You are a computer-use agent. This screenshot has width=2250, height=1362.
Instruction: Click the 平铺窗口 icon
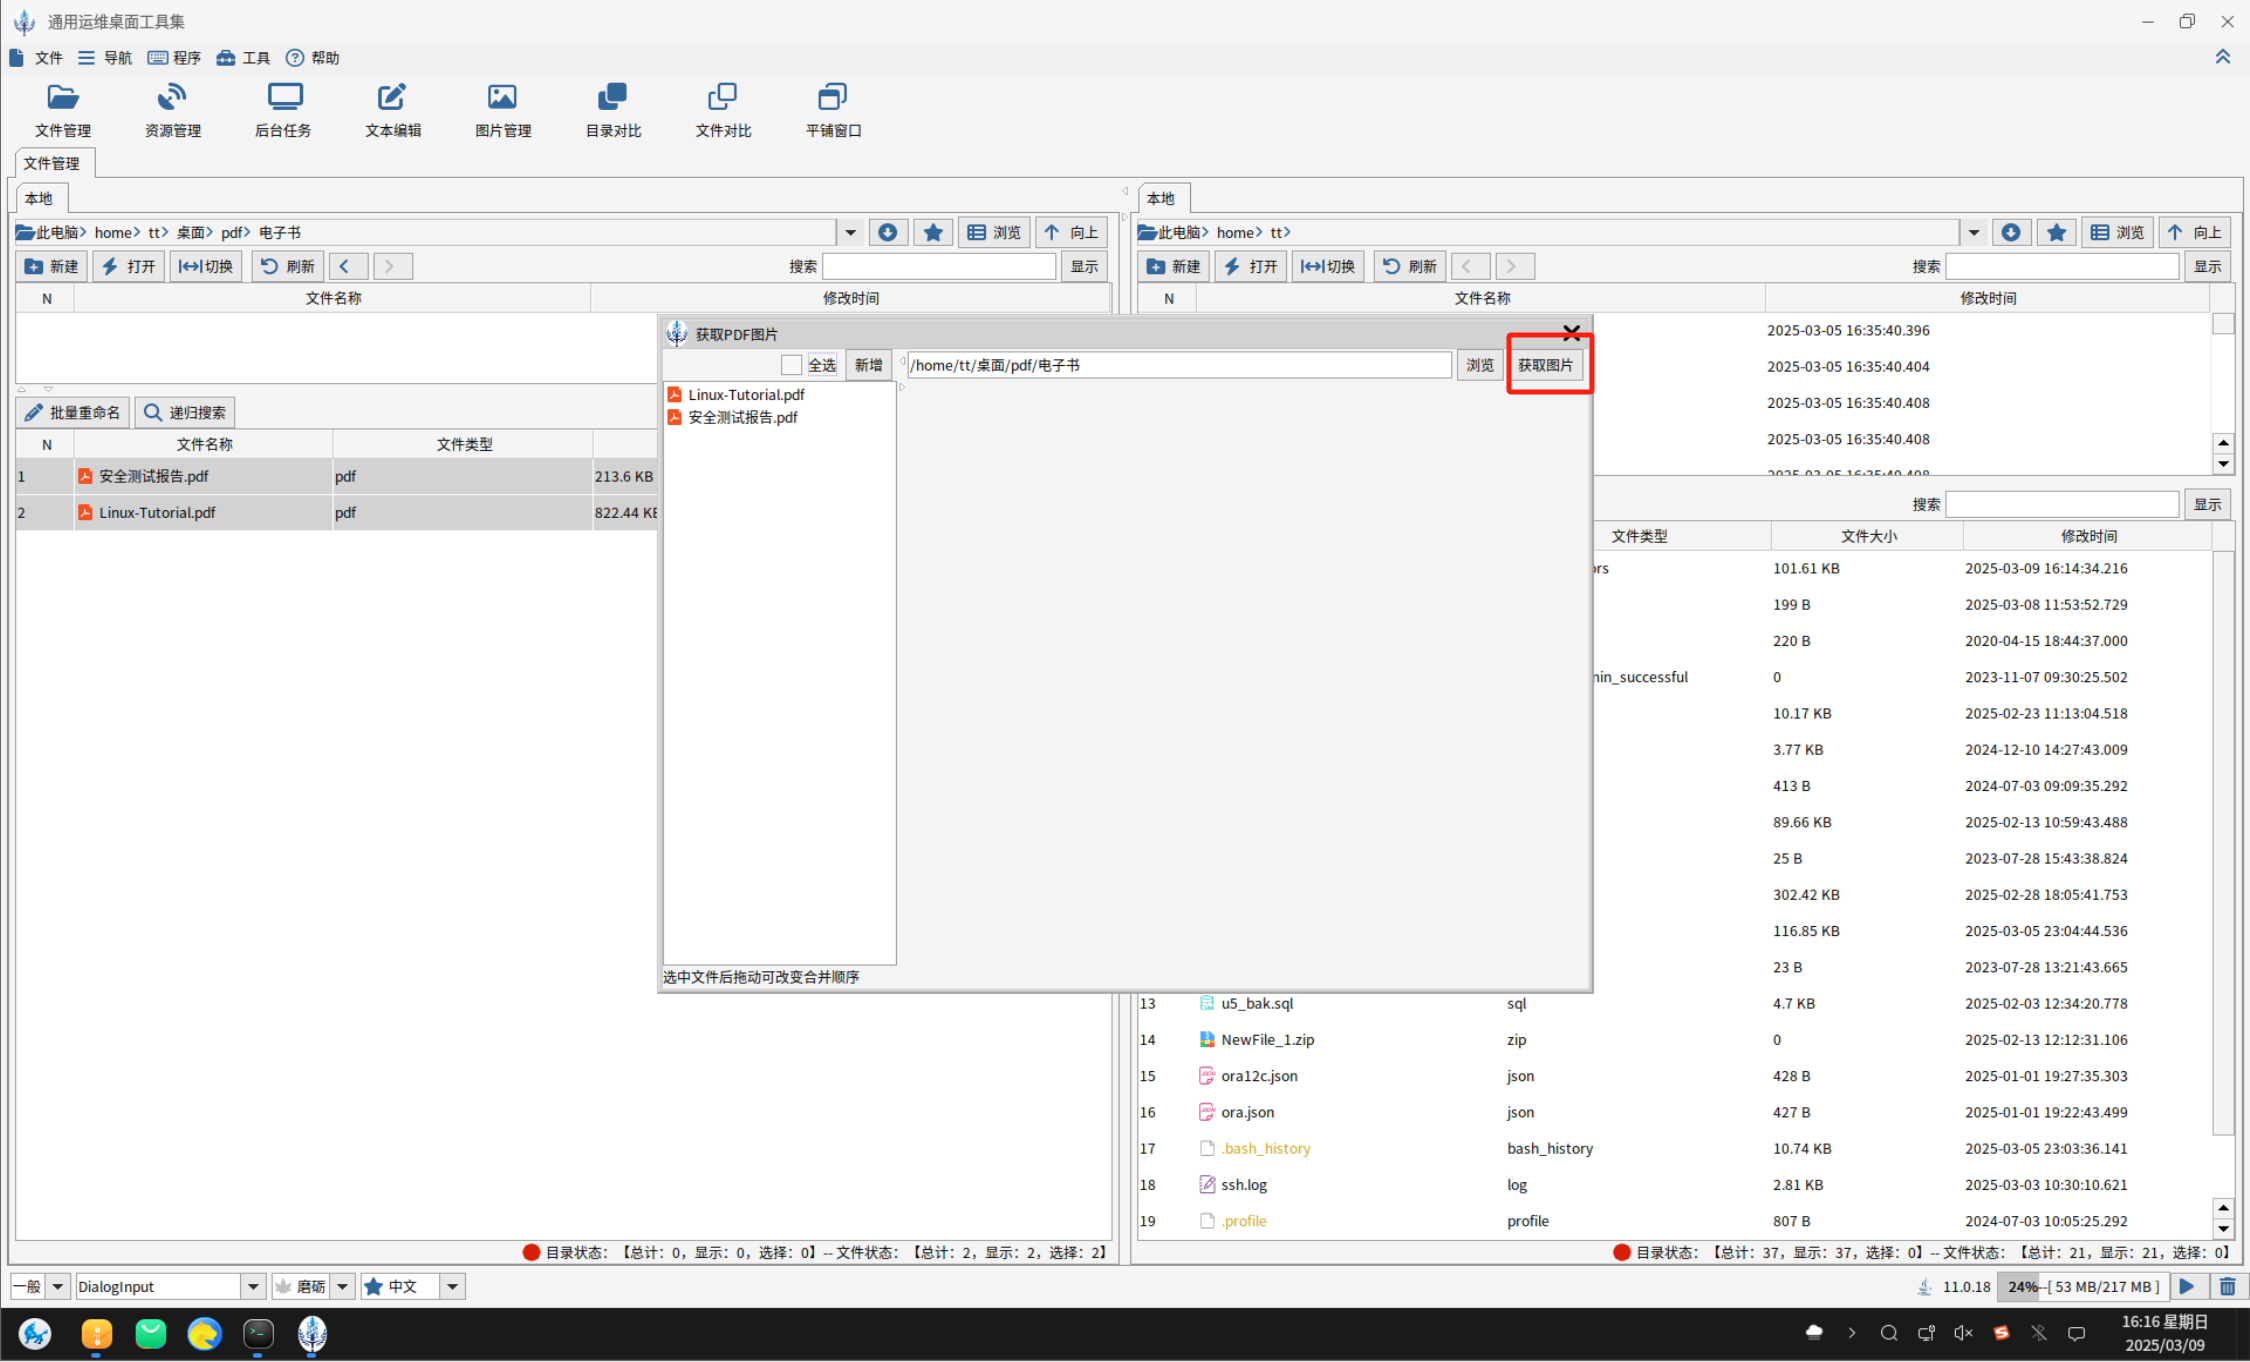click(x=832, y=109)
